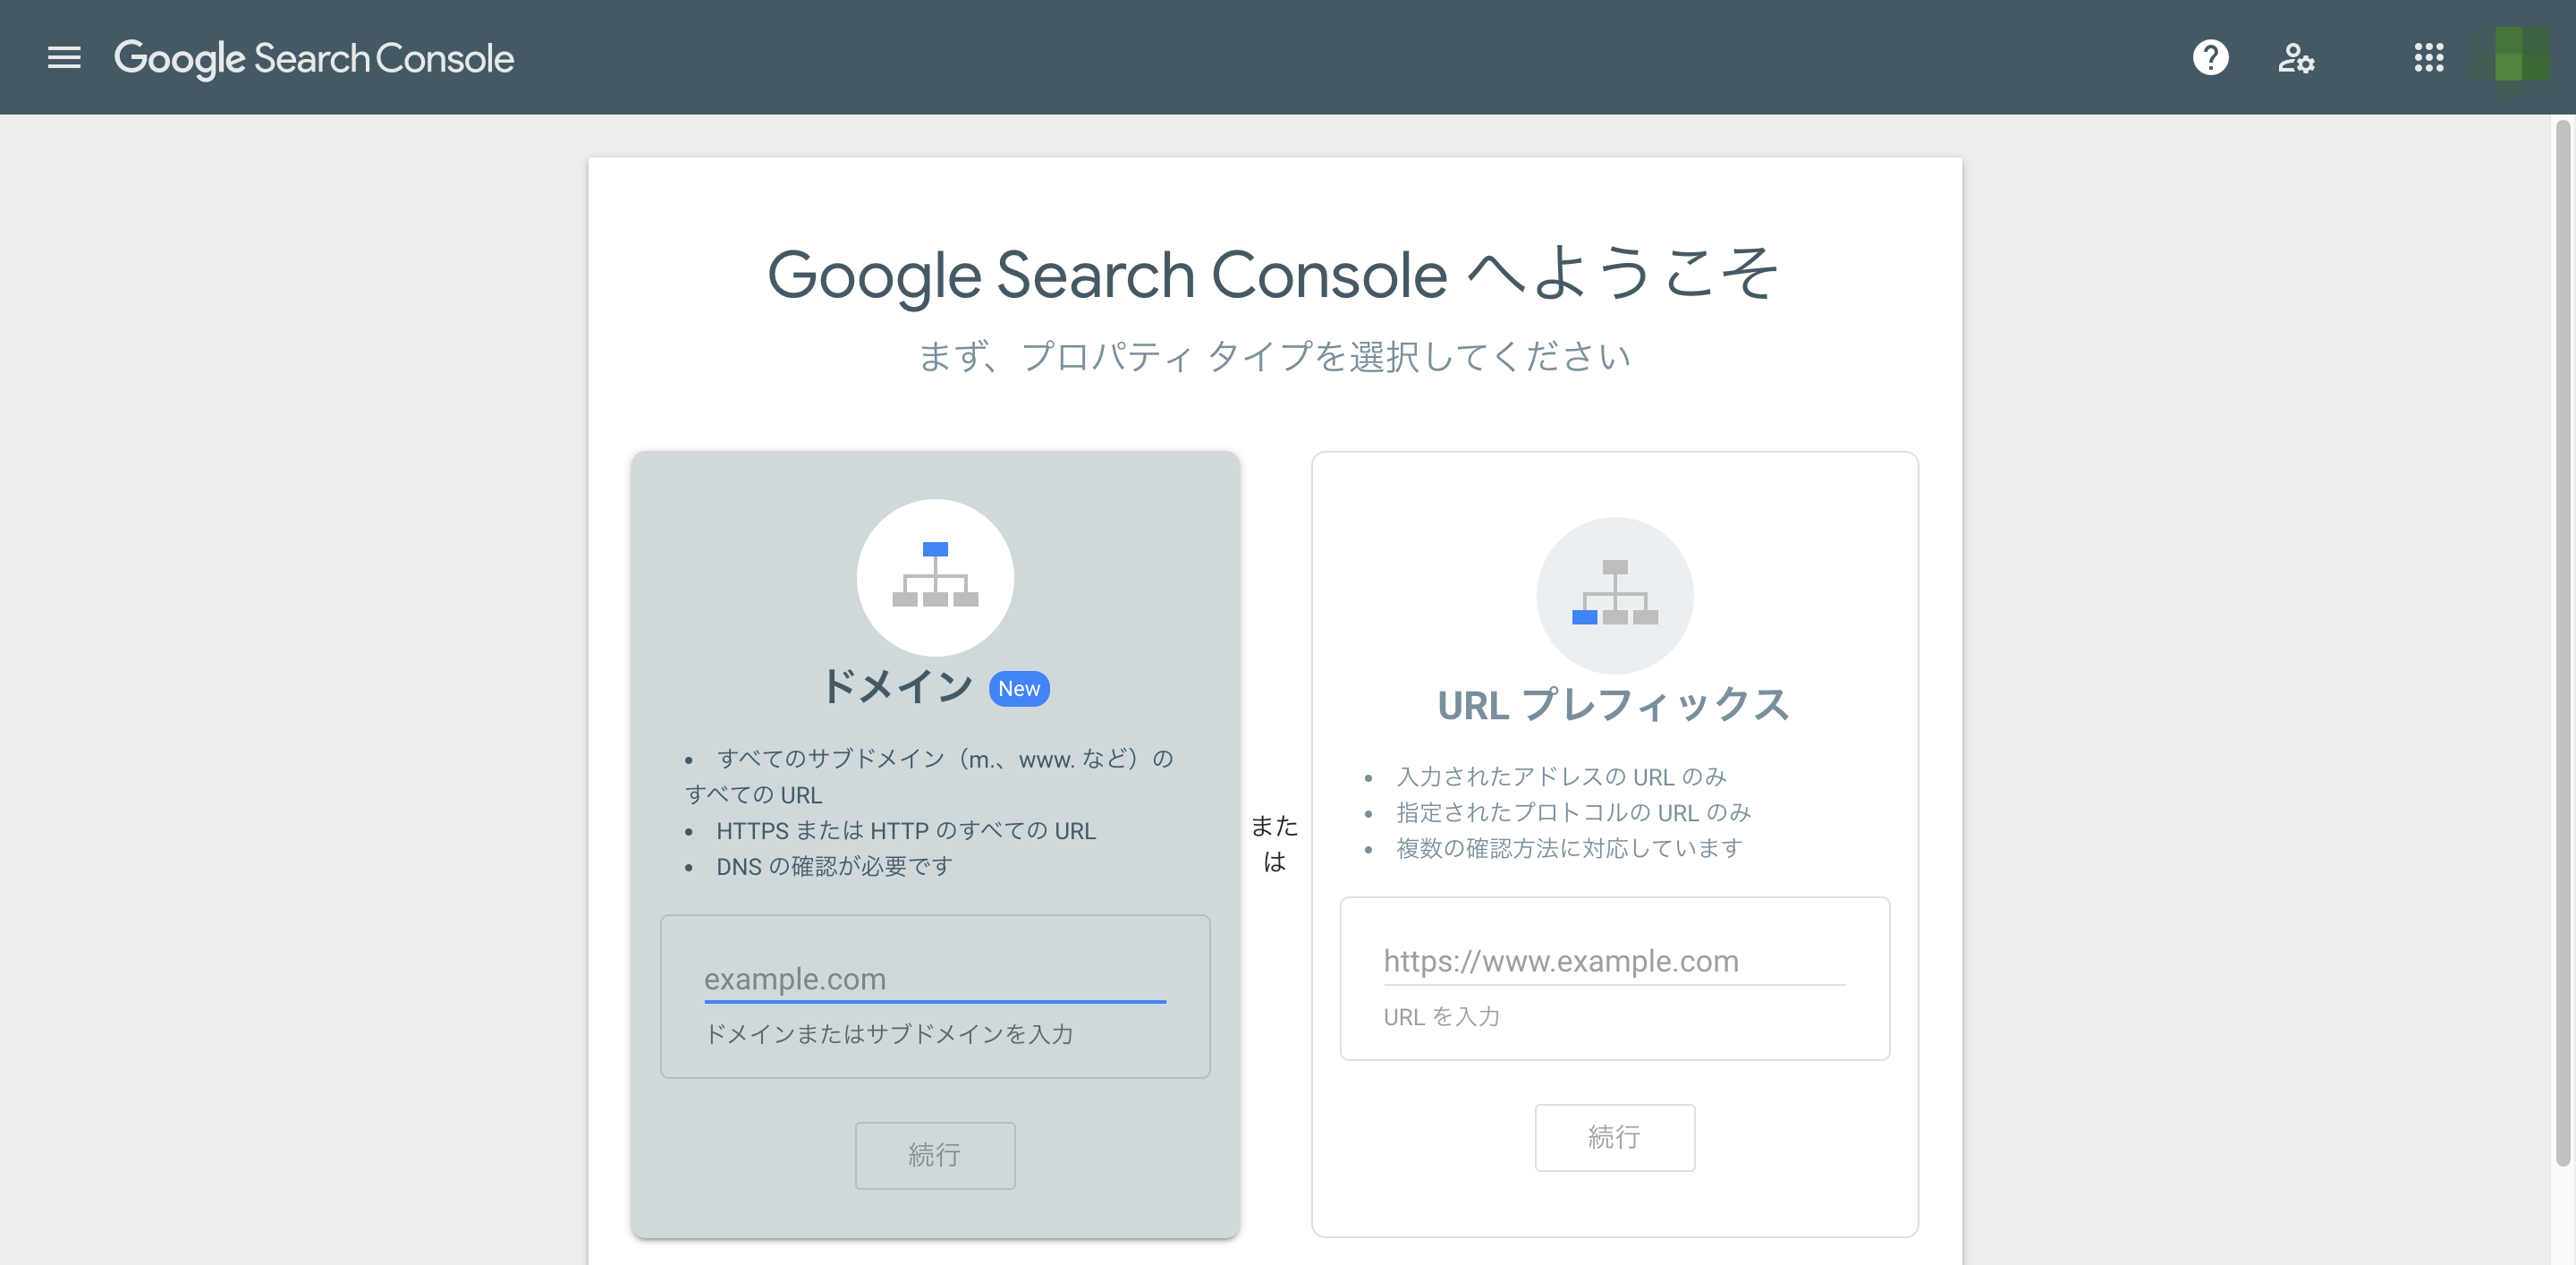This screenshot has width=2576, height=1265.
Task: Select the ドメイン property type heading
Action: [x=896, y=687]
